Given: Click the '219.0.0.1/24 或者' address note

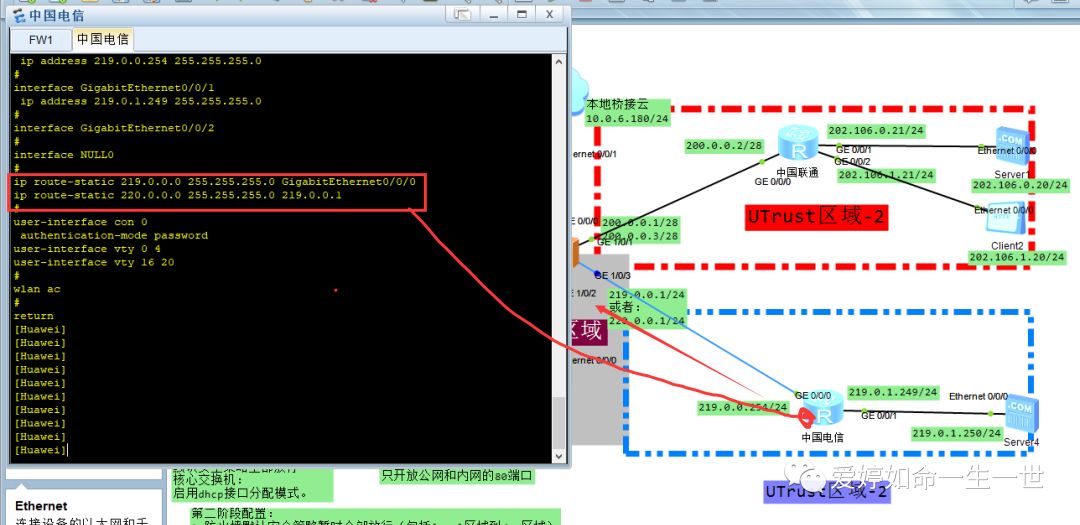Looking at the screenshot, I should [x=647, y=307].
